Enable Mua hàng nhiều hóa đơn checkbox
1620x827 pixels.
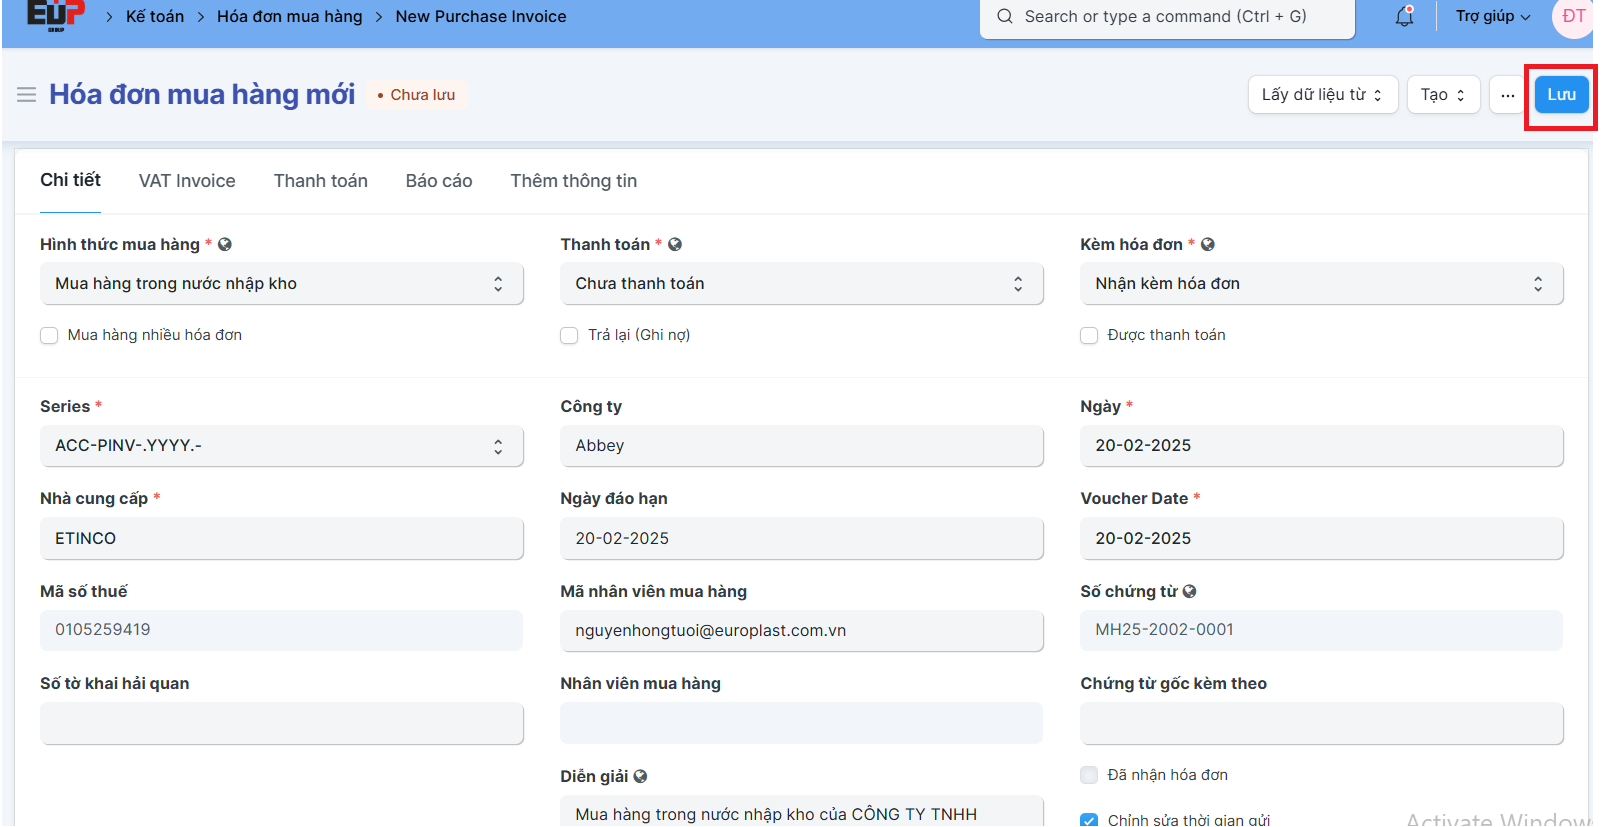[49, 335]
